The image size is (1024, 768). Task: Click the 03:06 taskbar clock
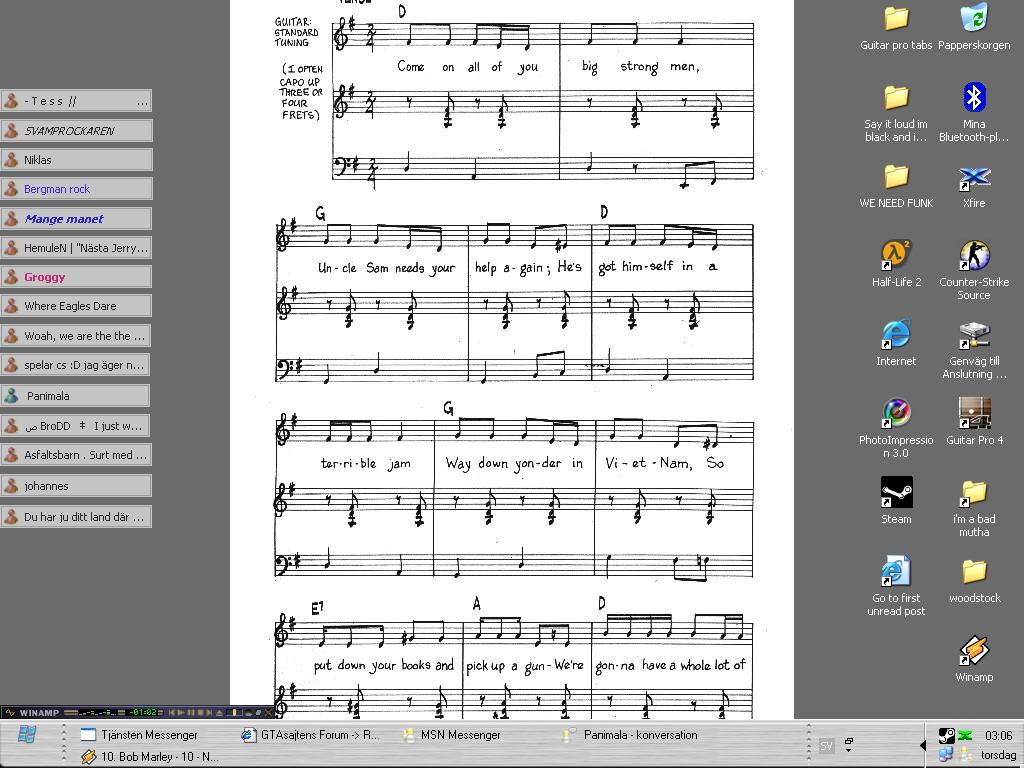(998, 736)
